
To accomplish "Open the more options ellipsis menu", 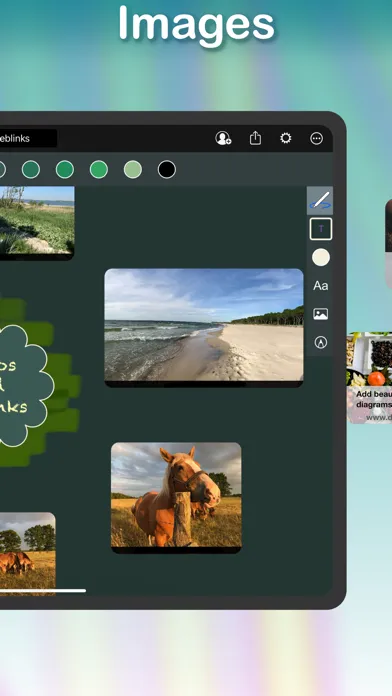I will (x=317, y=138).
